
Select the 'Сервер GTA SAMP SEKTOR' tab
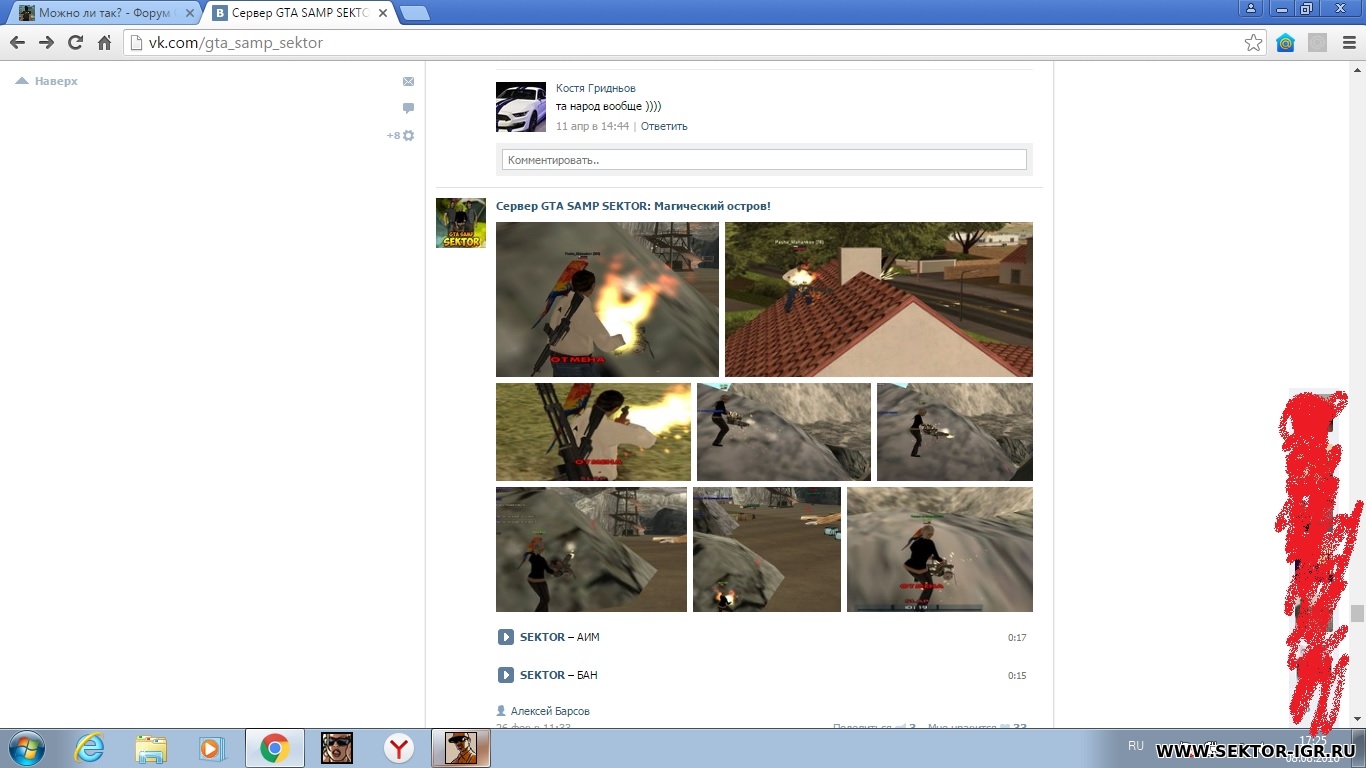tap(299, 13)
